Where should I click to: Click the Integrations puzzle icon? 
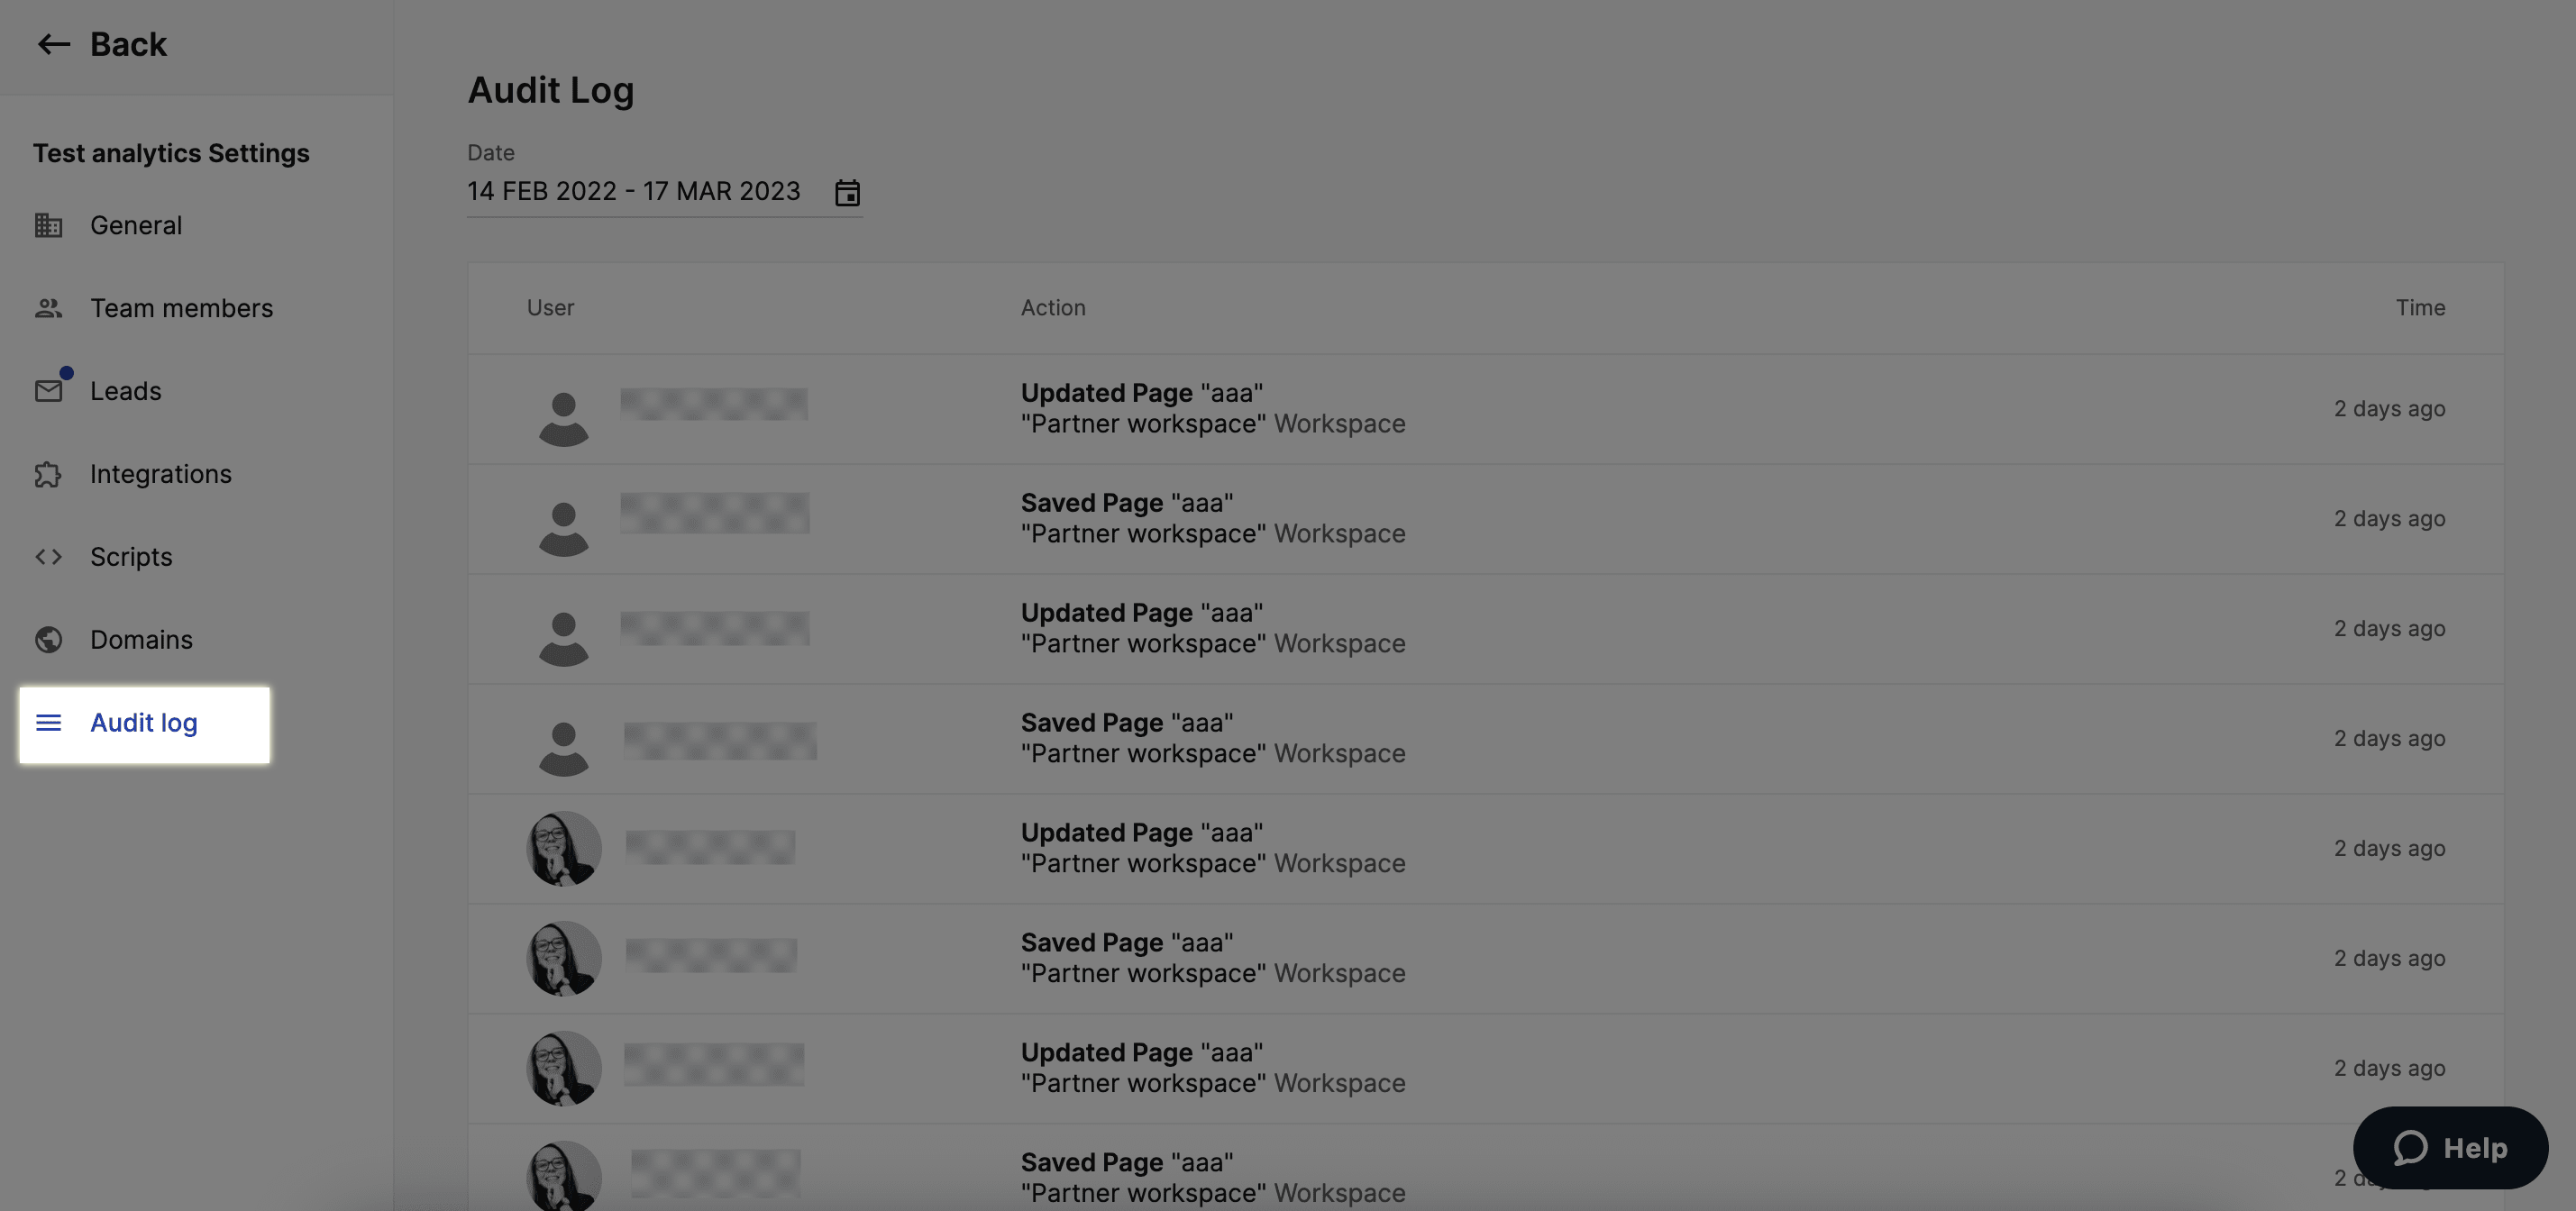click(x=48, y=474)
